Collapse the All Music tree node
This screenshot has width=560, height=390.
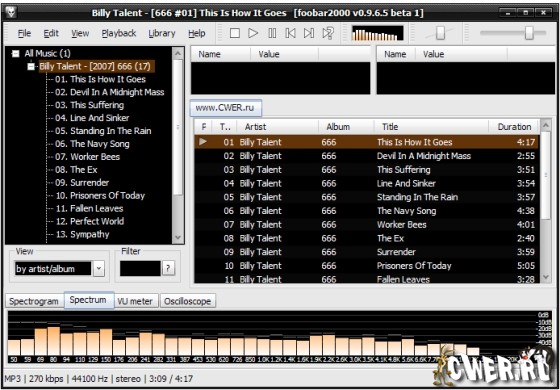pyautogui.click(x=15, y=54)
